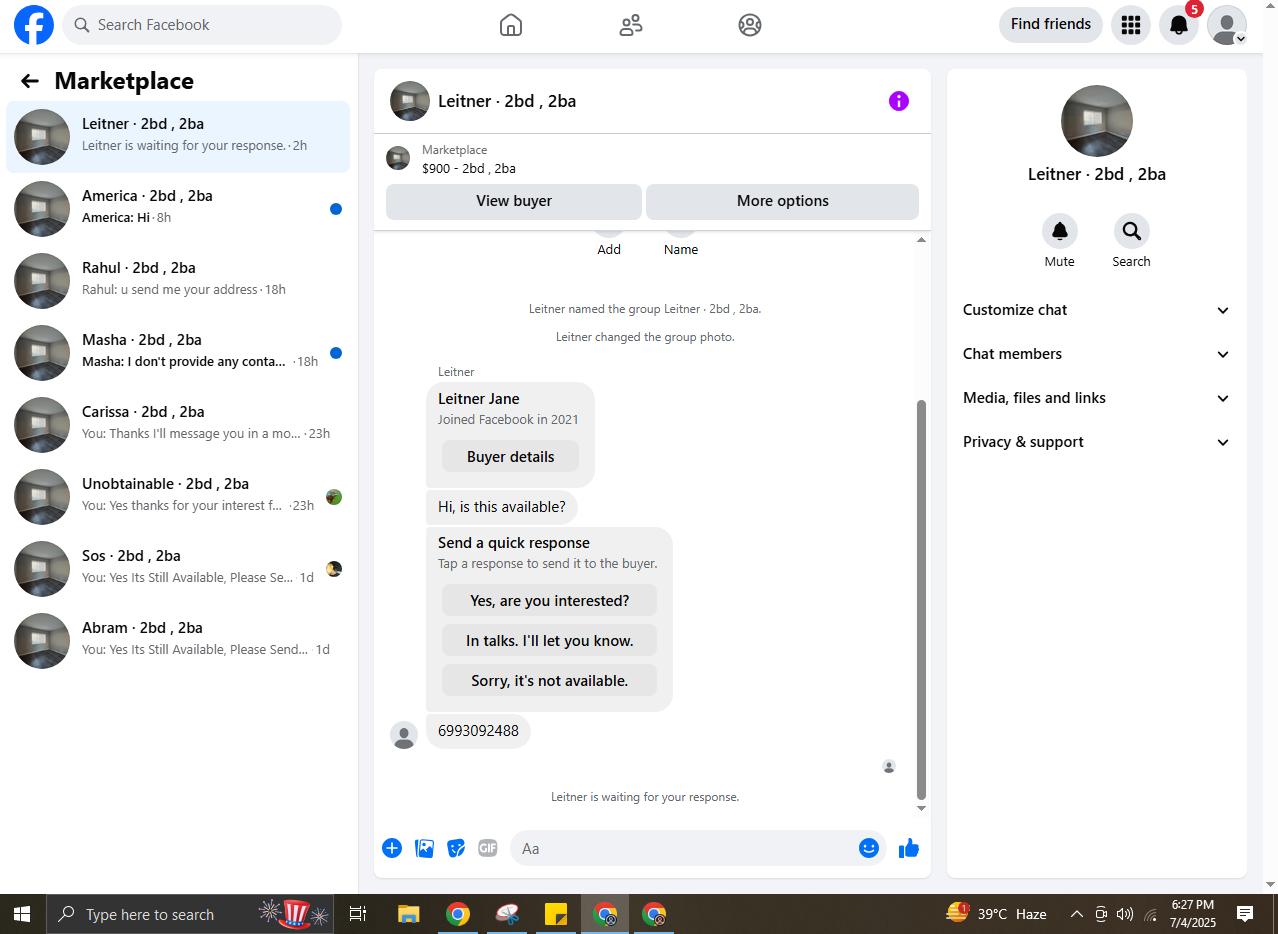Image resolution: width=1278 pixels, height=934 pixels.
Task: Mute the Leitner chat via bell icon
Action: pyautogui.click(x=1060, y=231)
